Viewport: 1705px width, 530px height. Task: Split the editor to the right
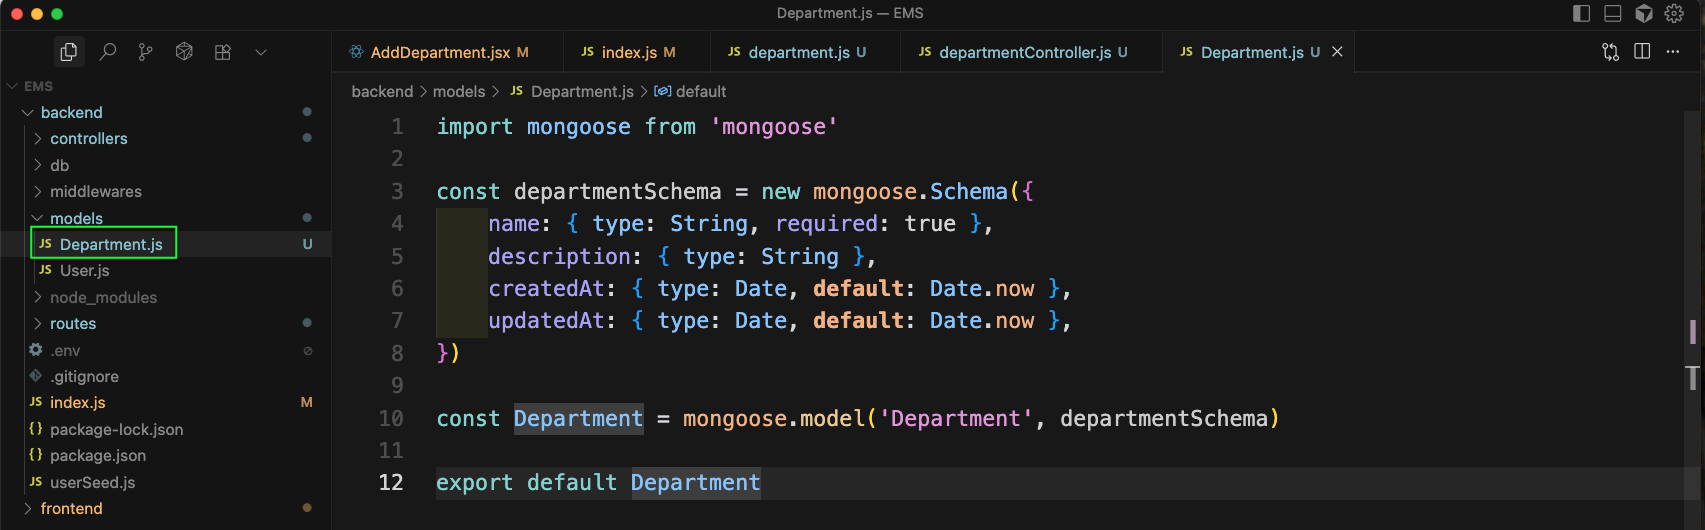tap(1642, 52)
